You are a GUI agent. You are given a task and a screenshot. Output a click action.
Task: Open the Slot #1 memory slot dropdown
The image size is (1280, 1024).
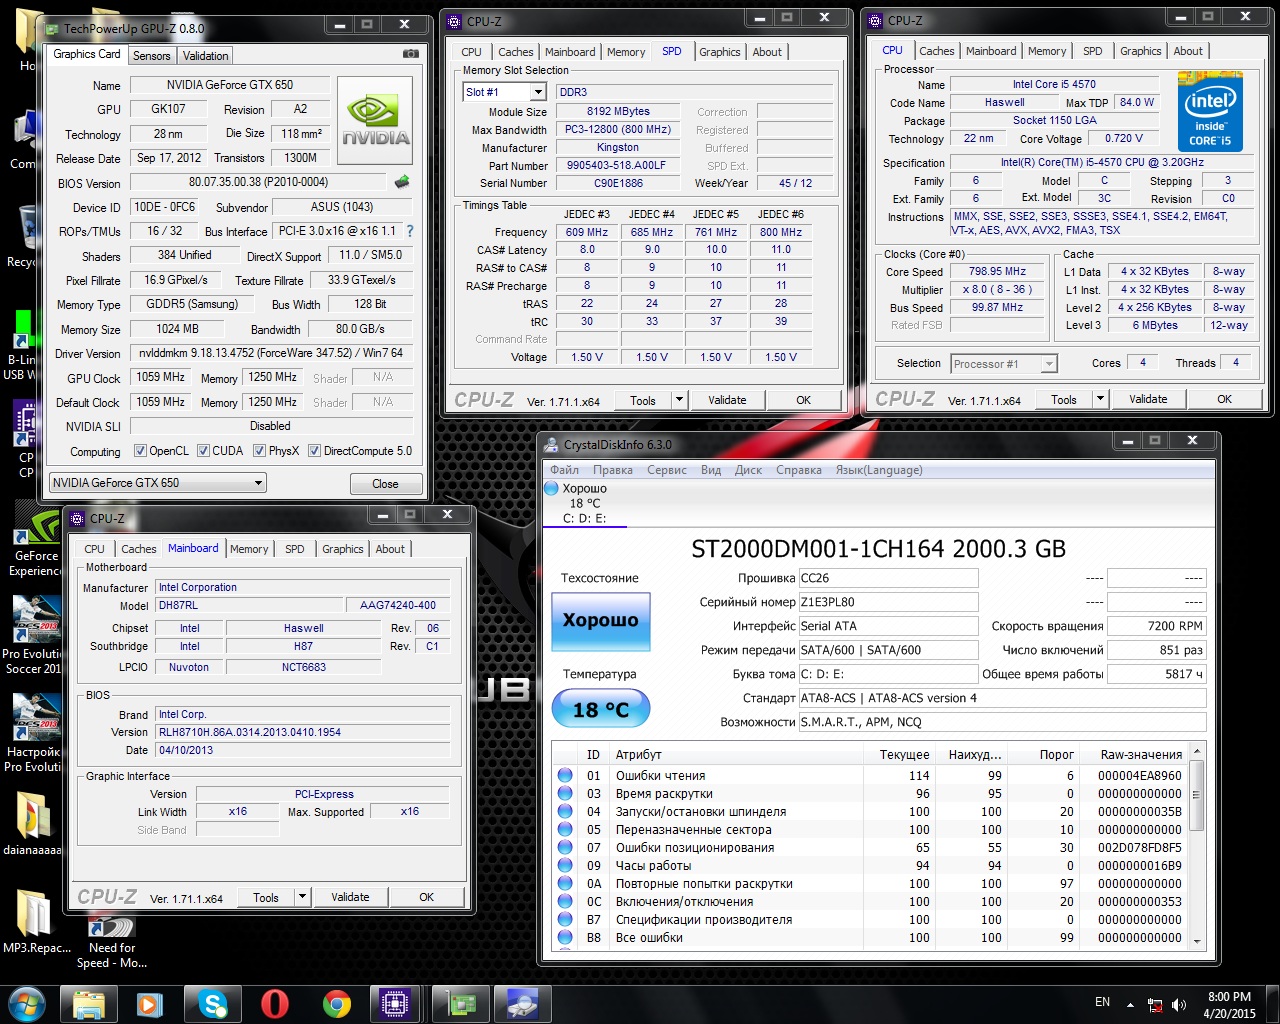537,92
